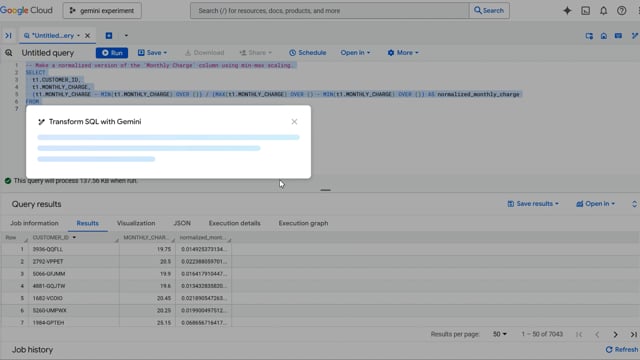The height and width of the screenshot is (360, 640).
Task: Close the Transform SQL with Gemini dialog
Action: click(294, 122)
